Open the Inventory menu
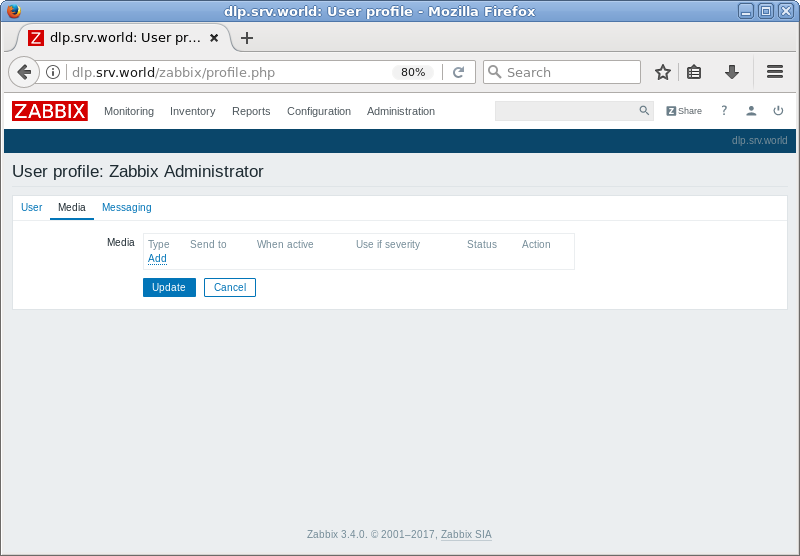This screenshot has height=556, width=800. 192,111
